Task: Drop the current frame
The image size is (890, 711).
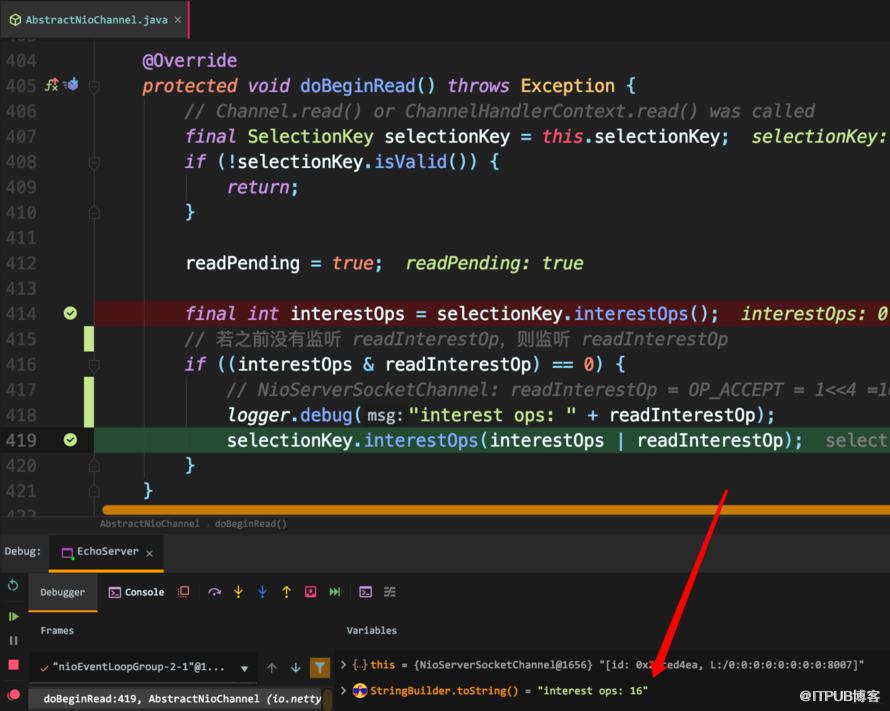Action: click(310, 592)
